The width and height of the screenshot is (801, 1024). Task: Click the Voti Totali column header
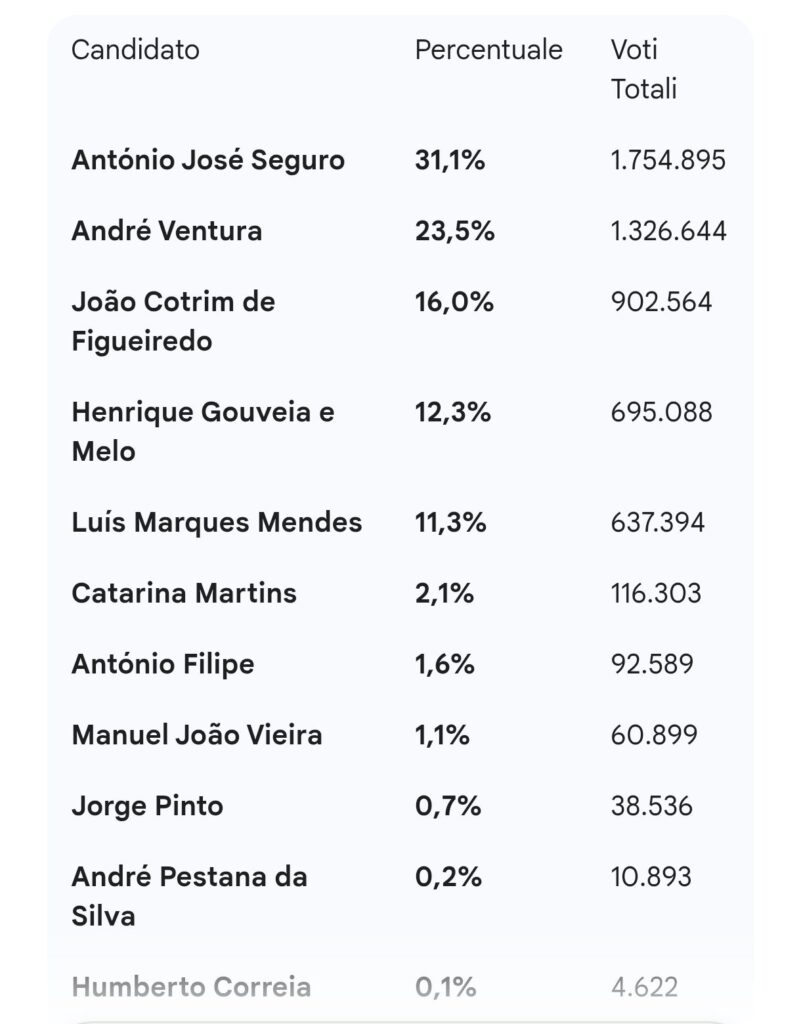tap(644, 69)
